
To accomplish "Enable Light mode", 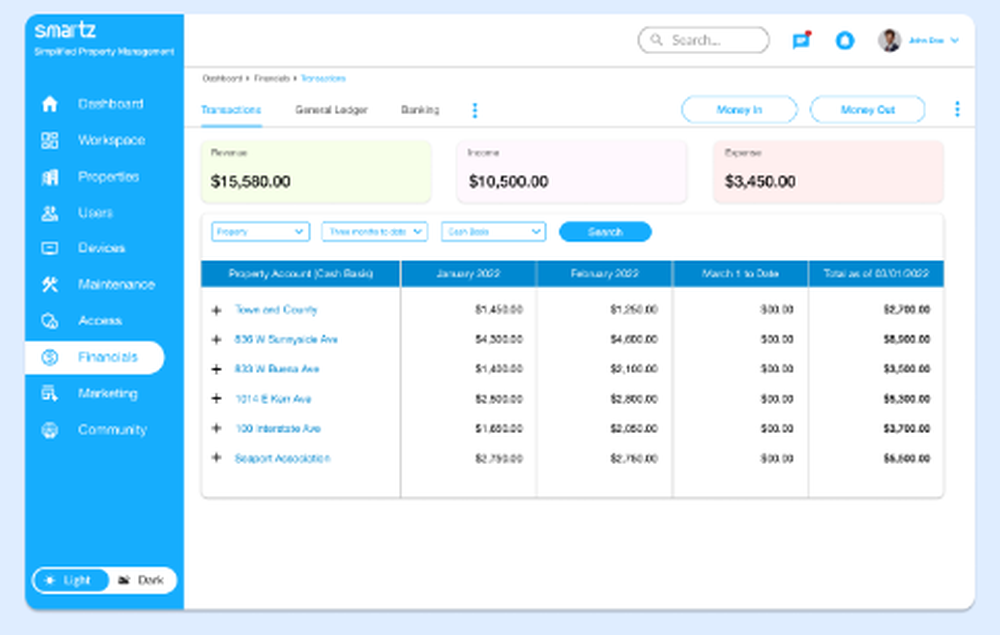I will [71, 580].
